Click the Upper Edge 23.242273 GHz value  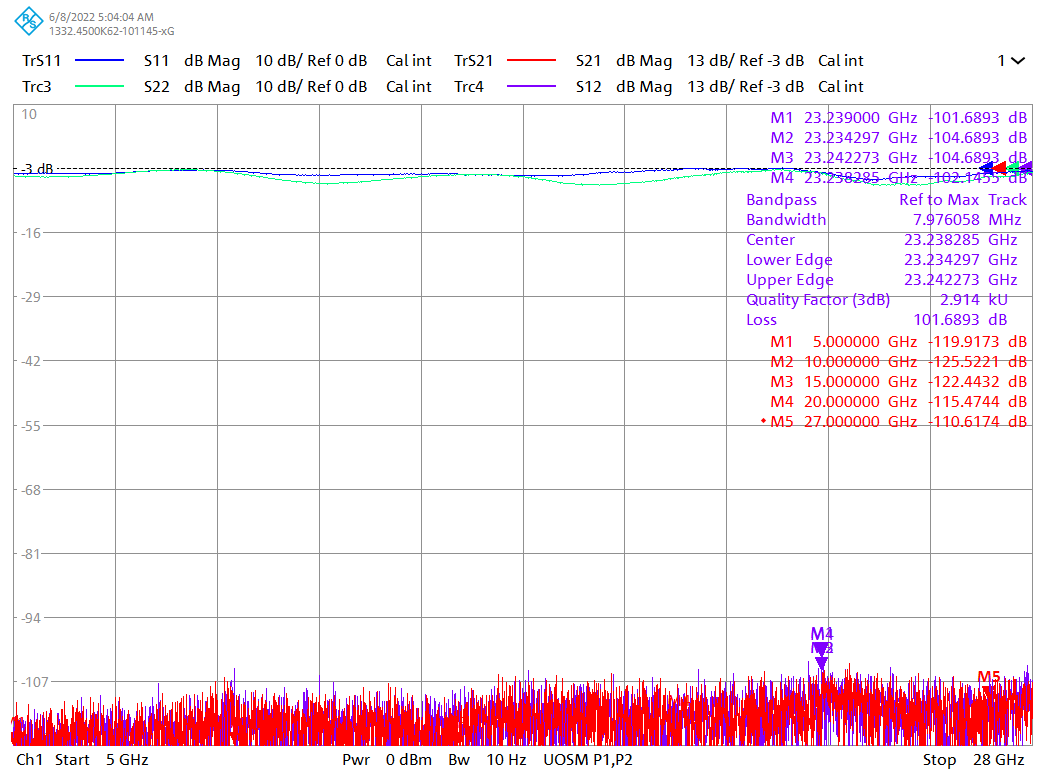(x=960, y=280)
